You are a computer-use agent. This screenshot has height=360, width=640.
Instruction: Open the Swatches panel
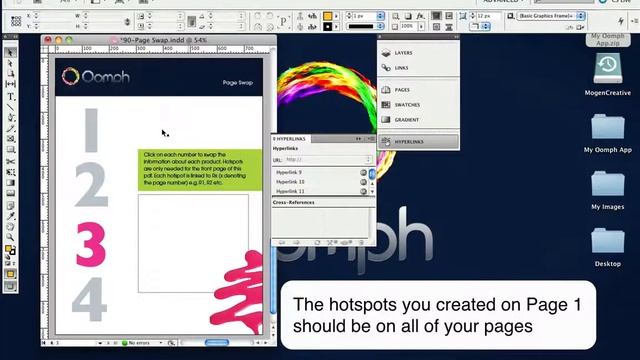click(418, 105)
